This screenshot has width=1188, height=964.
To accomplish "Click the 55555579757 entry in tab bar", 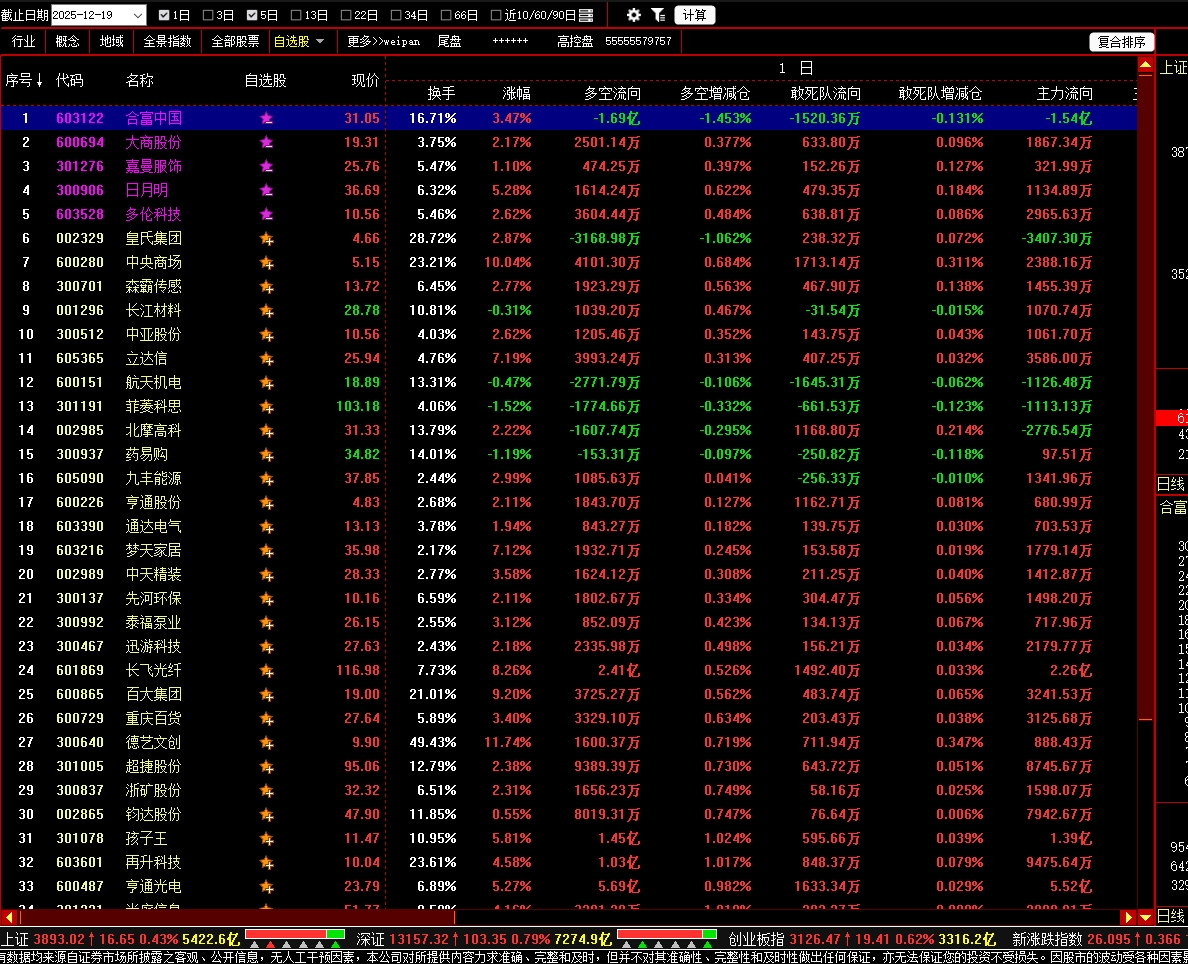I will click(x=638, y=42).
